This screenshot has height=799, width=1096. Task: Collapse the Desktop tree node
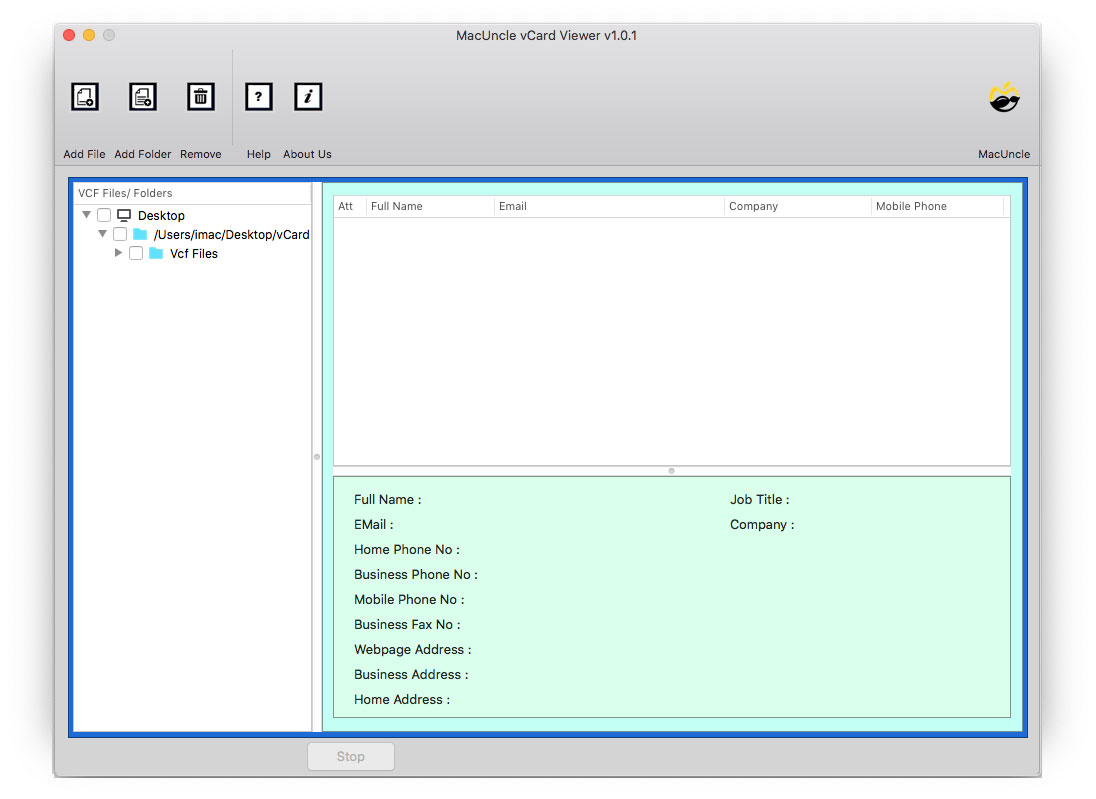pyautogui.click(x=87, y=215)
